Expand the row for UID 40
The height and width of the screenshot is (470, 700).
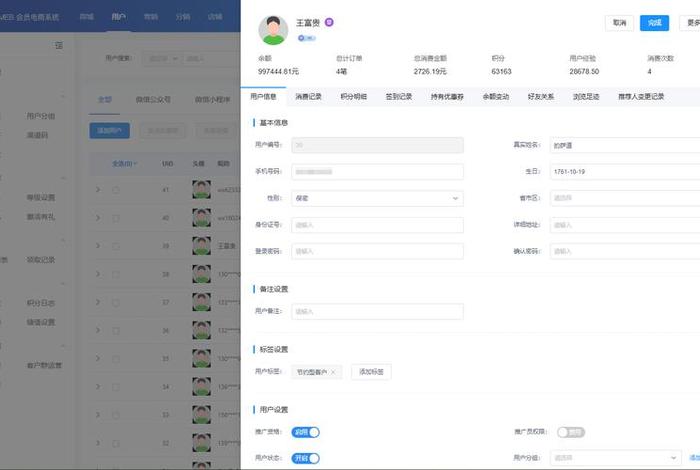tap(98, 218)
